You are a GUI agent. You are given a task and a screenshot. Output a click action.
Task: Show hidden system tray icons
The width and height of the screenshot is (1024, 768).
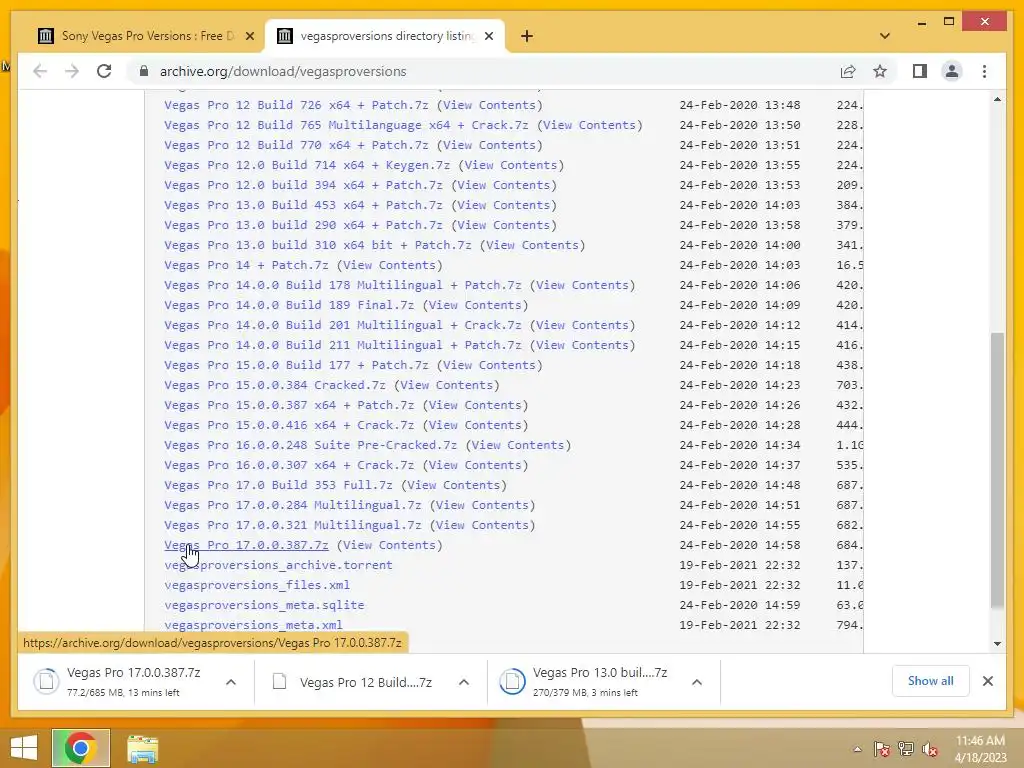click(x=857, y=749)
